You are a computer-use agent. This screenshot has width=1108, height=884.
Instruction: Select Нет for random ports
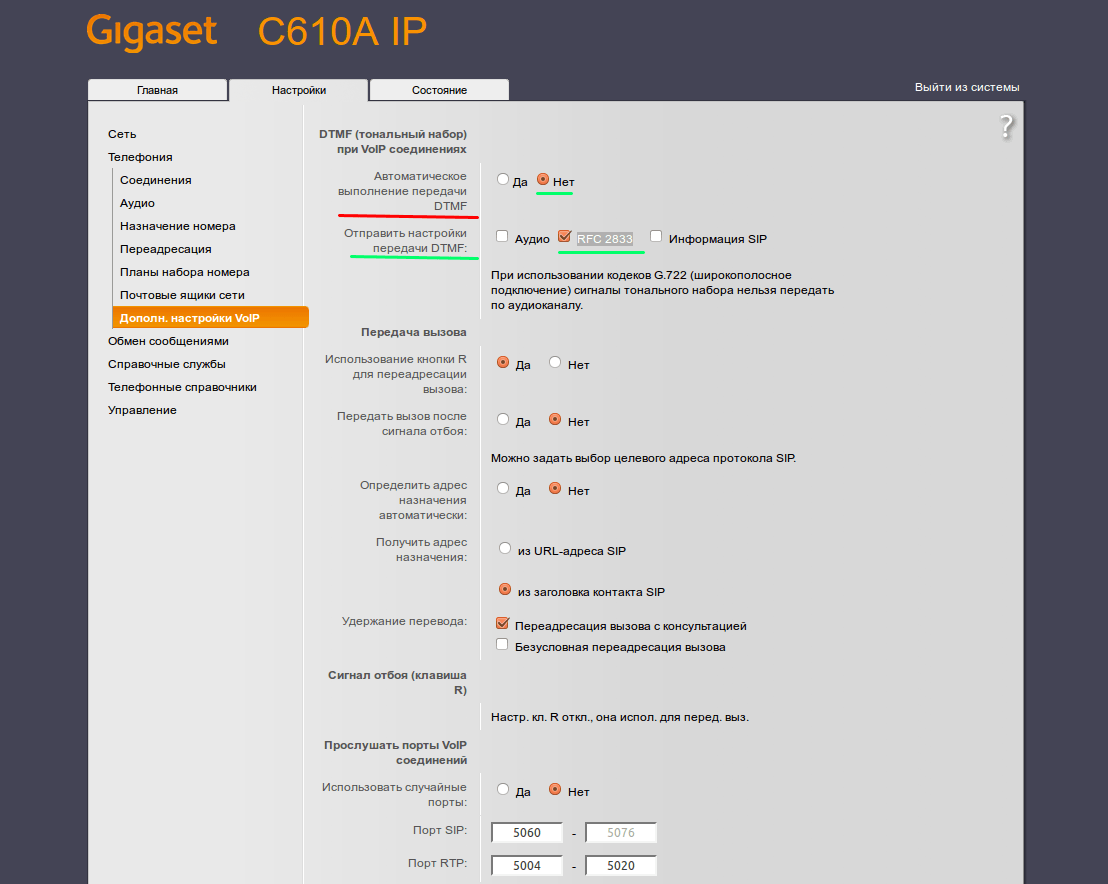click(555, 789)
